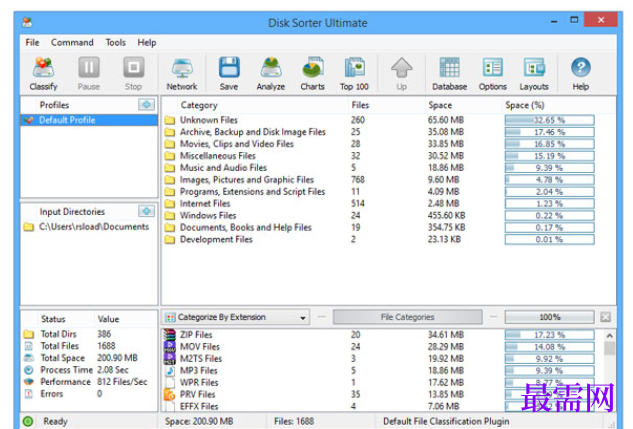Viewport: 633px width, 429px height.
Task: Select Archive, Backup and Disk Image Files row
Action: coord(379,132)
